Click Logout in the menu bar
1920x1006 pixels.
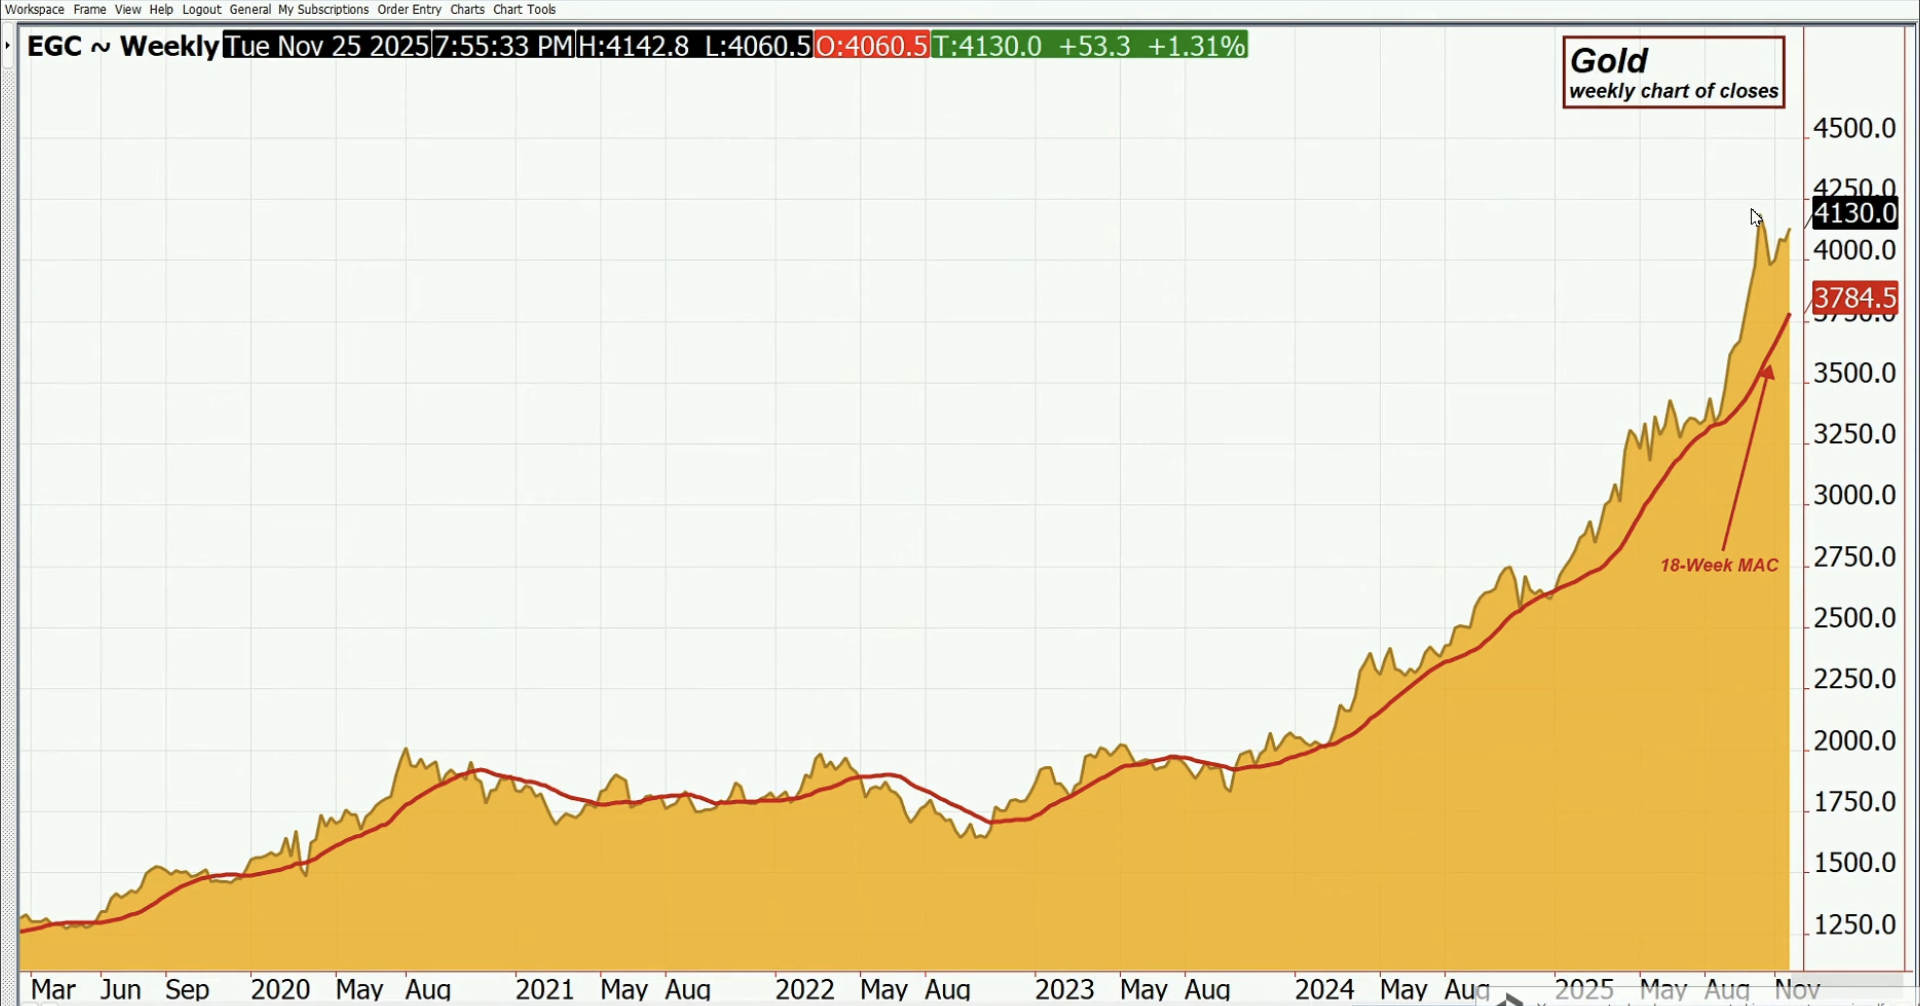click(x=201, y=10)
